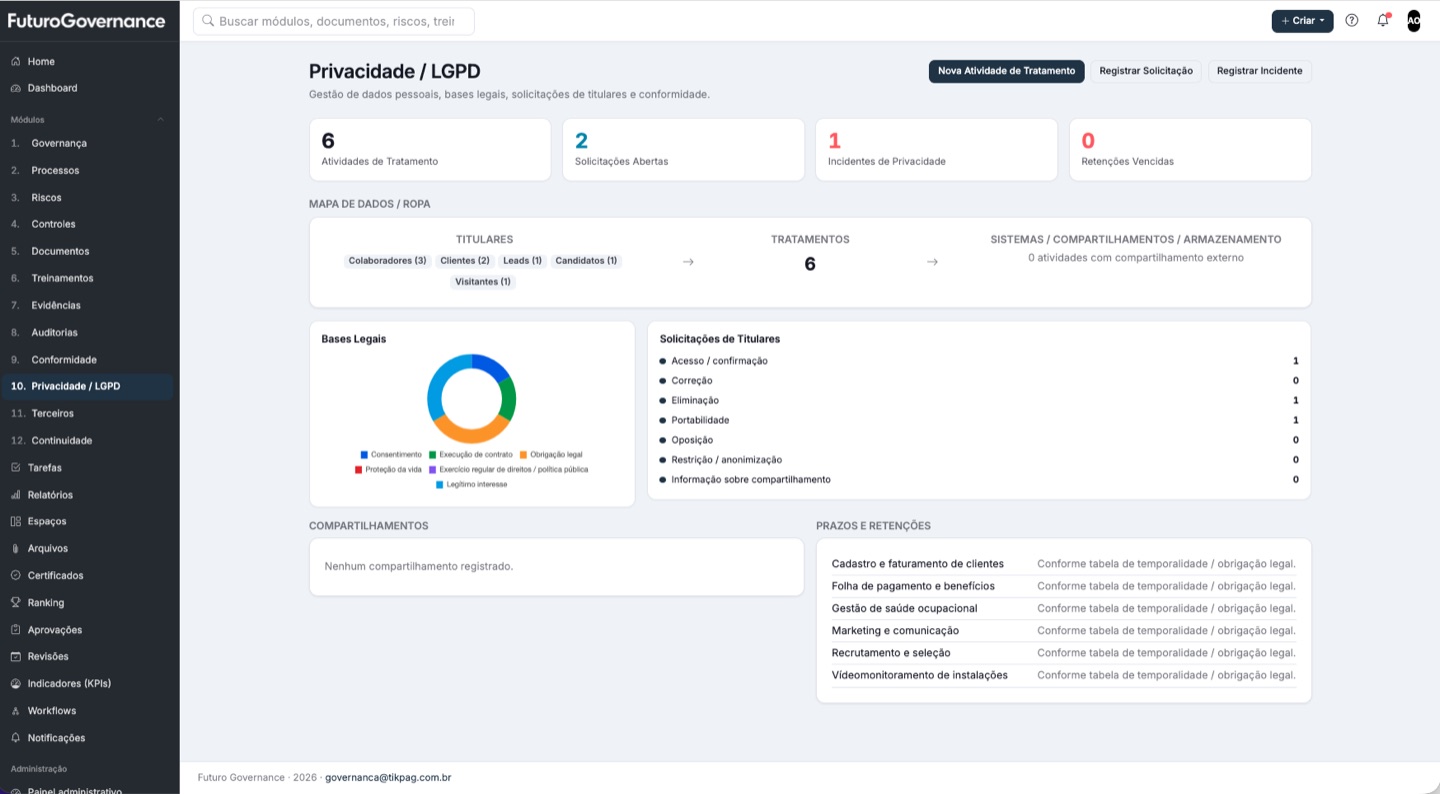Click Registrar Incidente button
The image size is (1440, 794).
tap(1260, 71)
